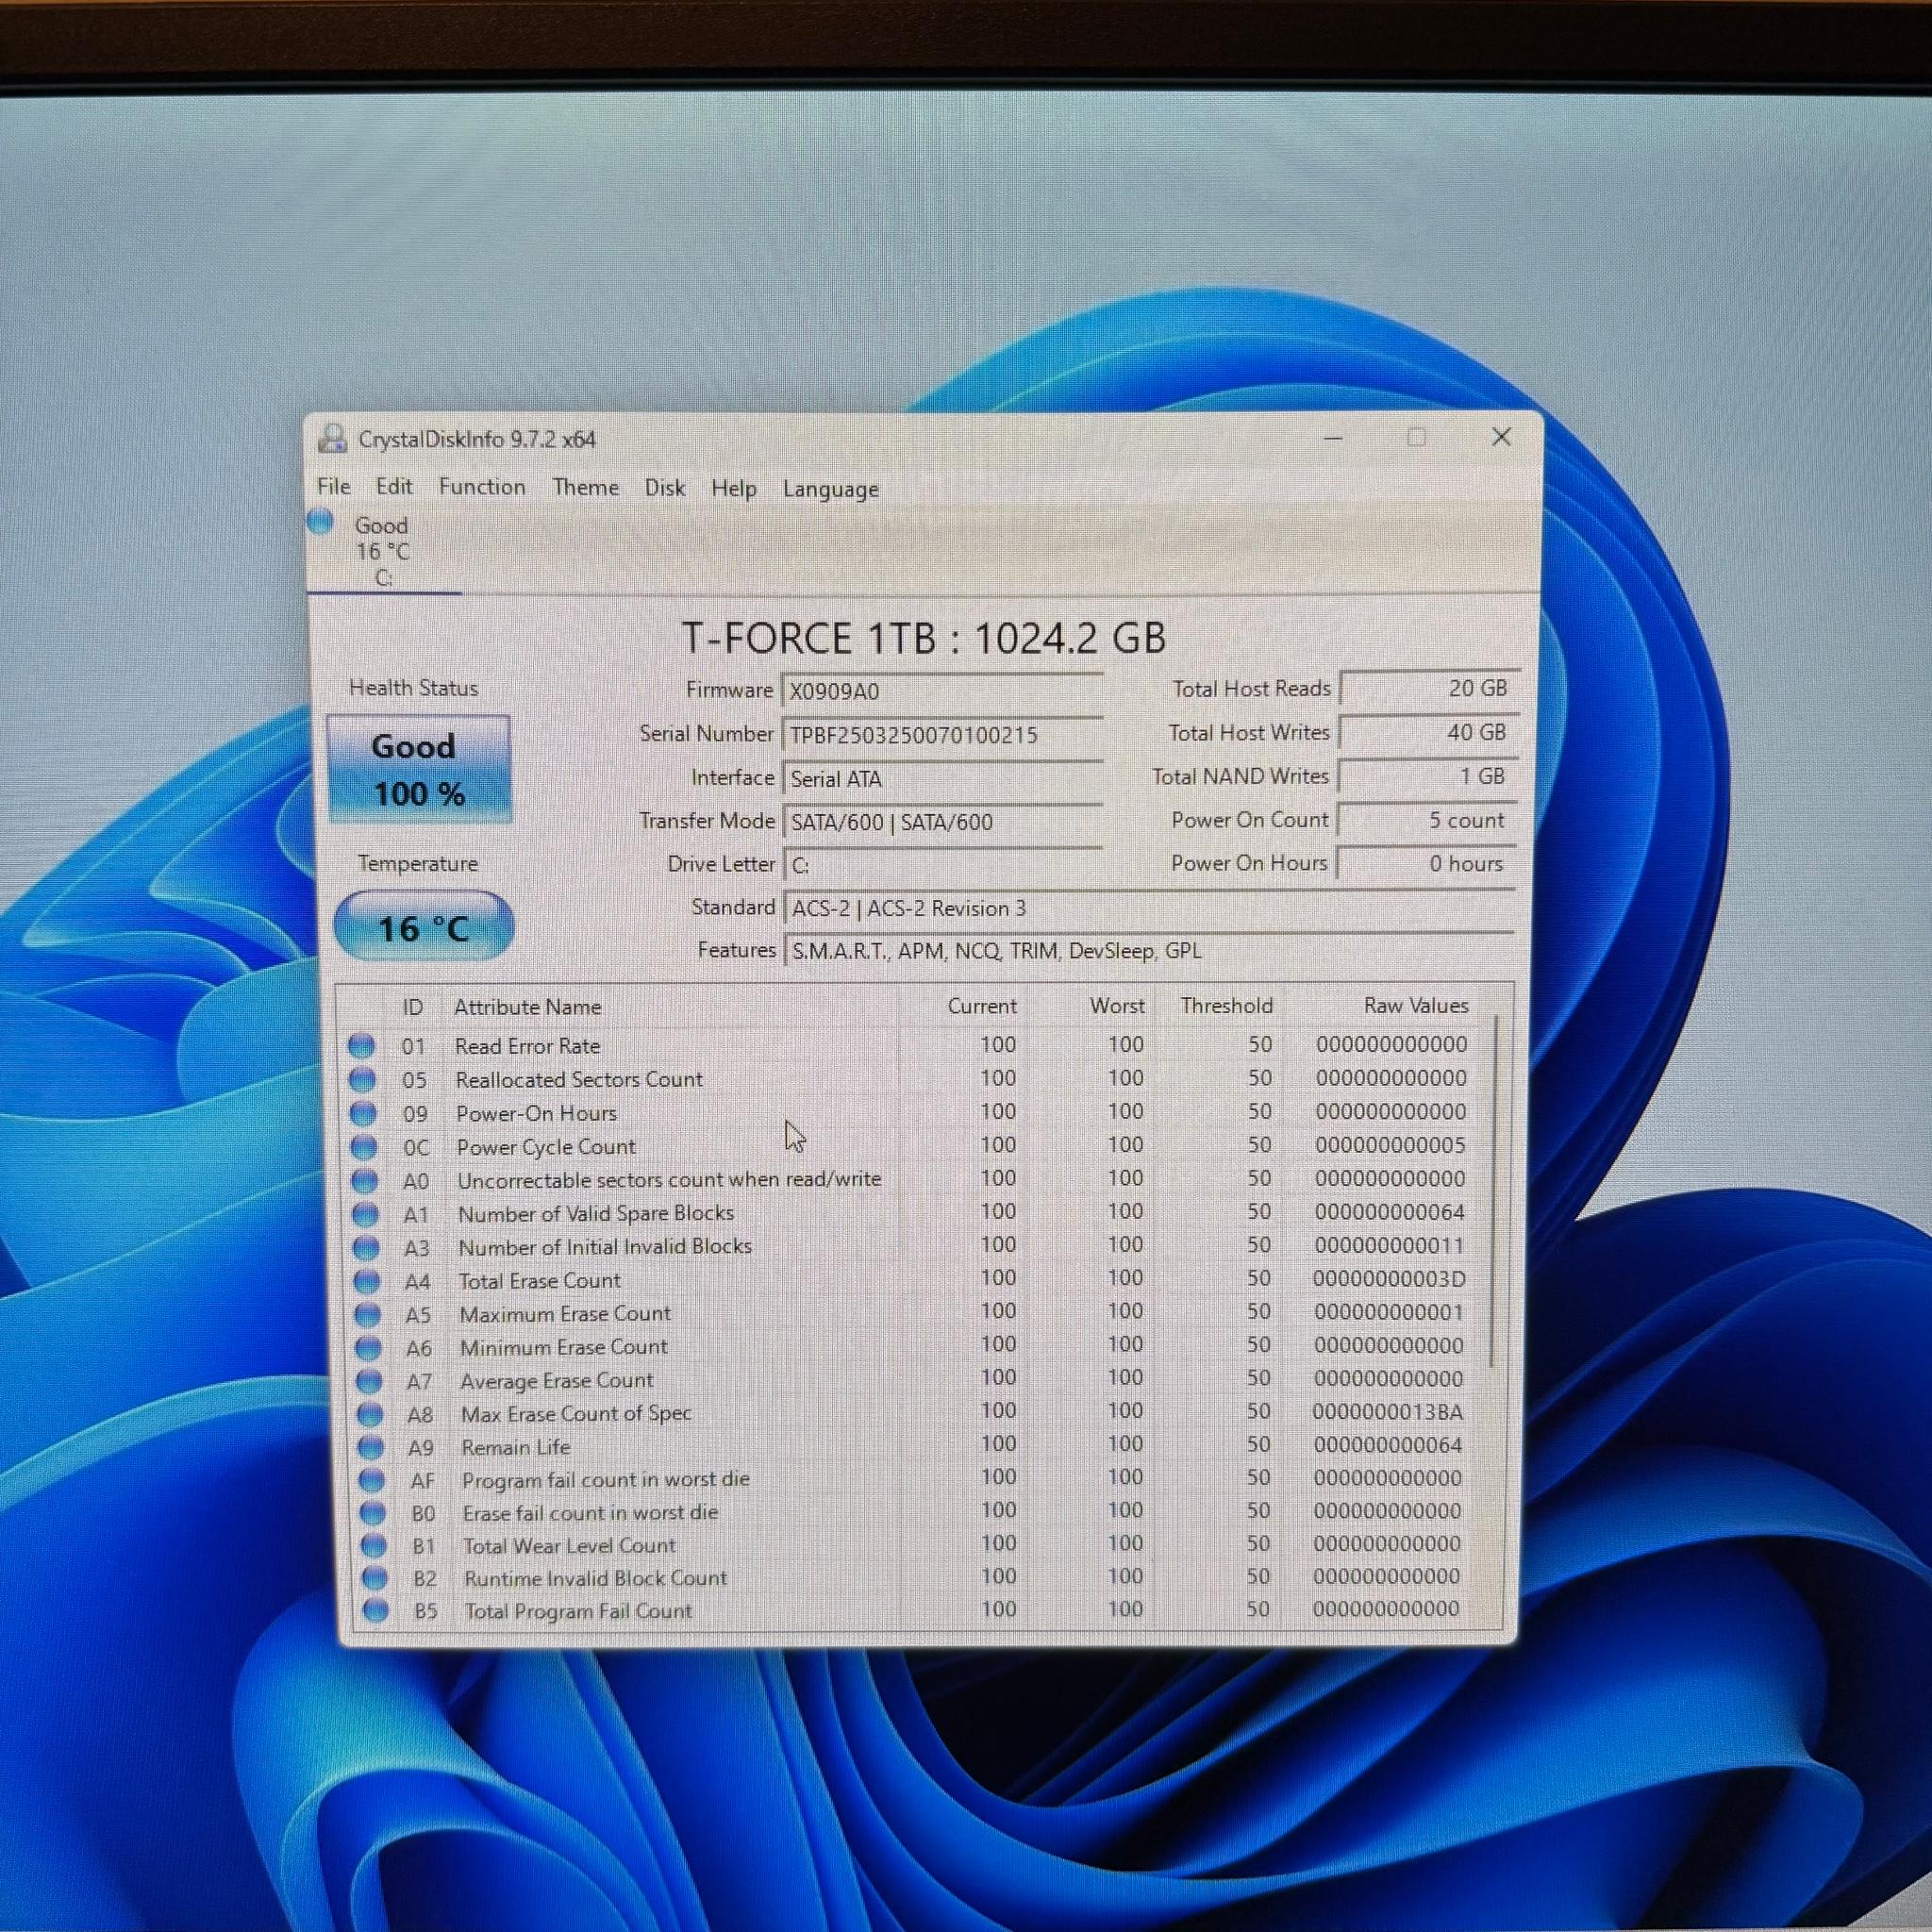This screenshot has height=1932, width=1932.
Task: Click the status orb for Power-On Hours attribute
Action: [x=363, y=1113]
